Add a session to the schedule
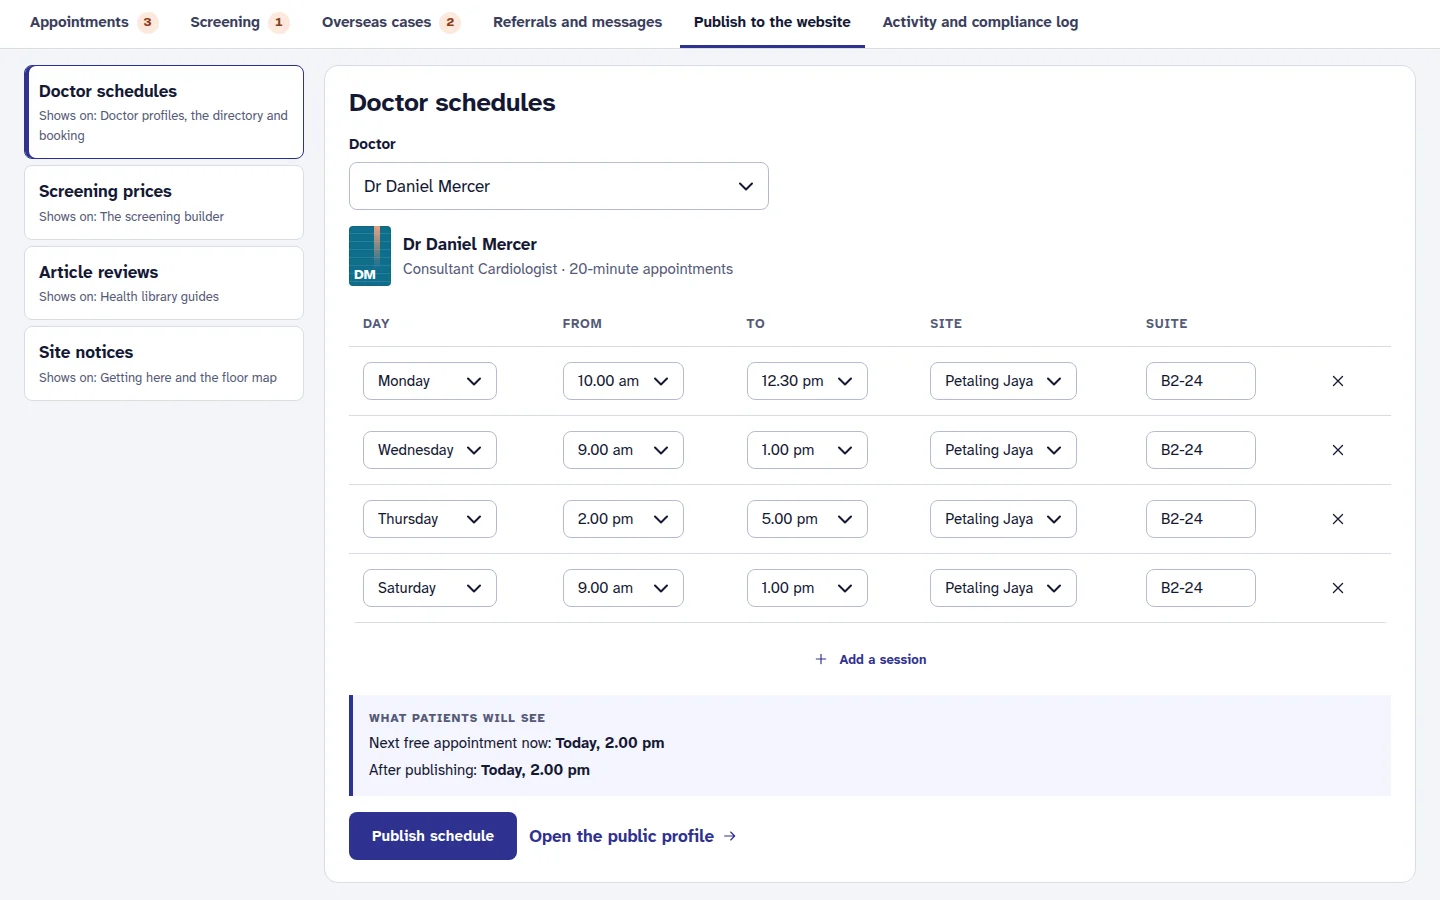The image size is (1440, 900). click(870, 659)
